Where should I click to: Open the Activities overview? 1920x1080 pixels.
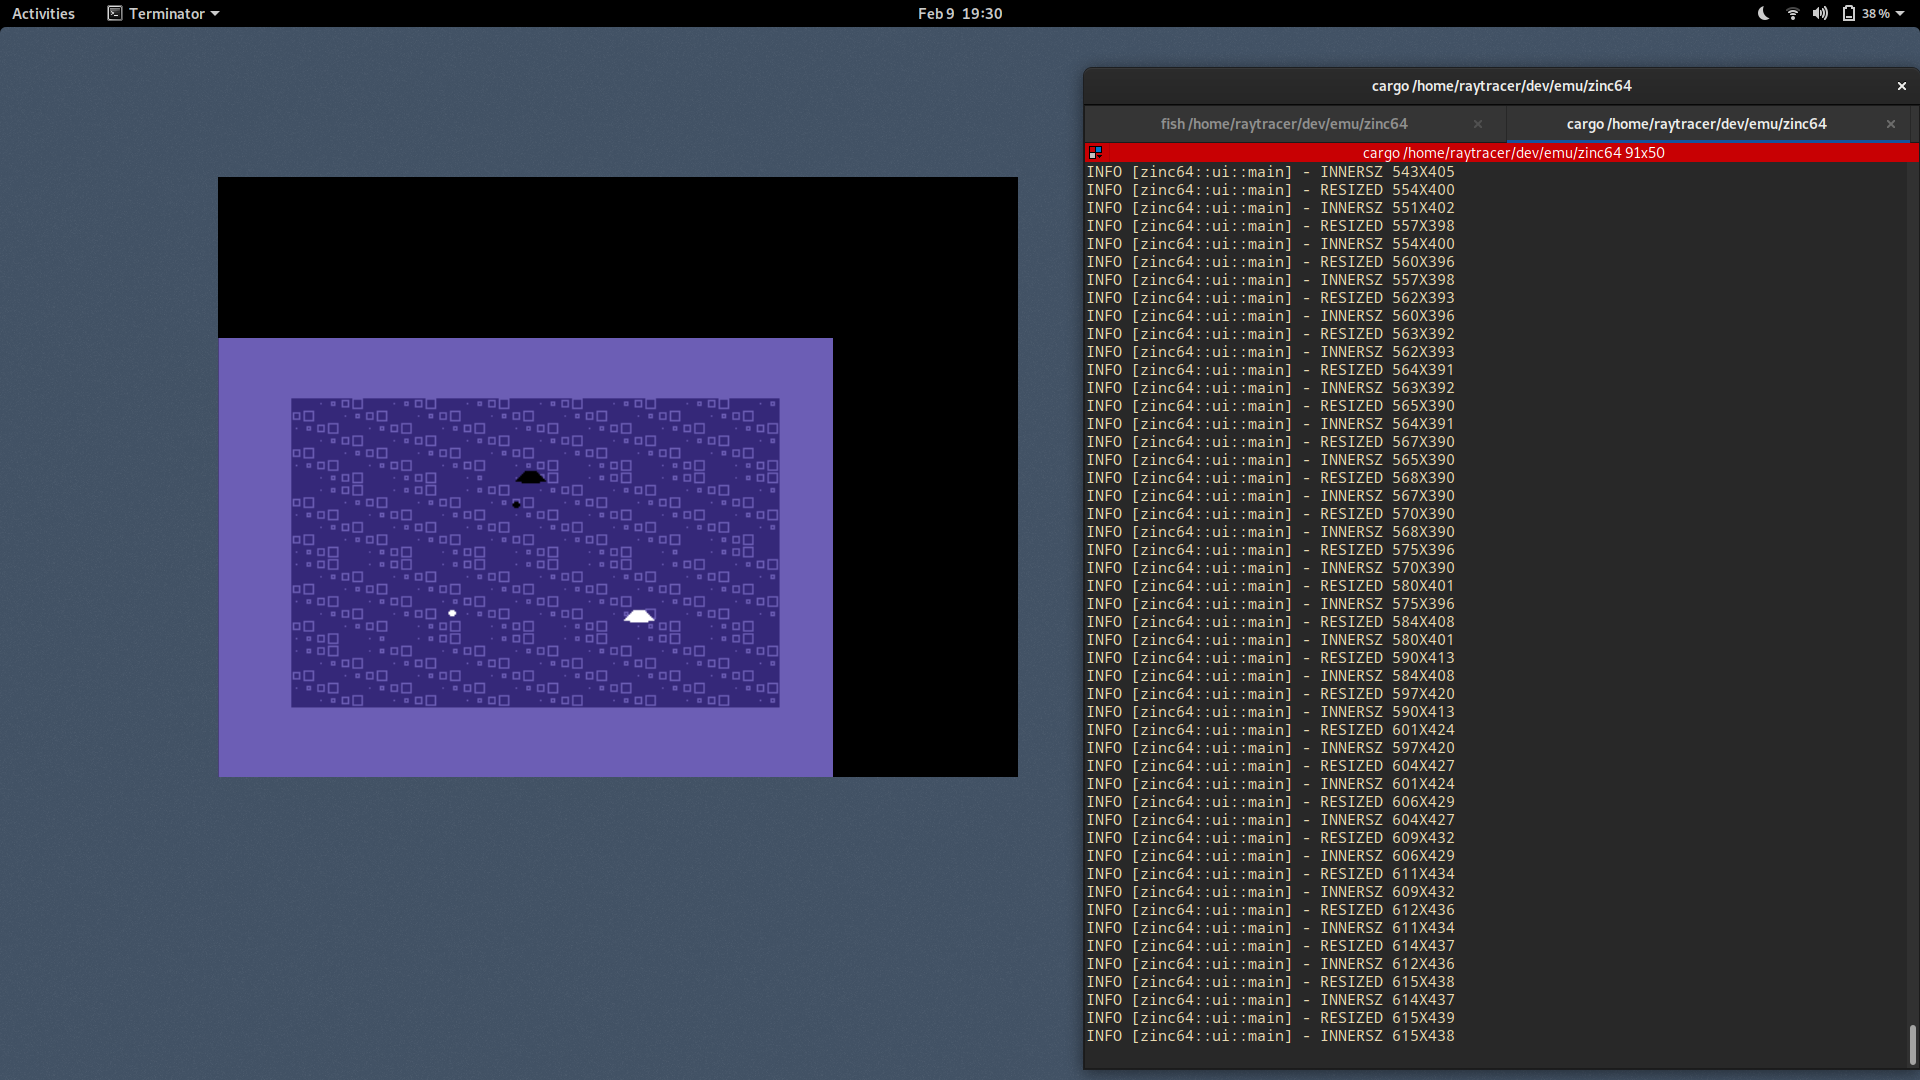(43, 13)
